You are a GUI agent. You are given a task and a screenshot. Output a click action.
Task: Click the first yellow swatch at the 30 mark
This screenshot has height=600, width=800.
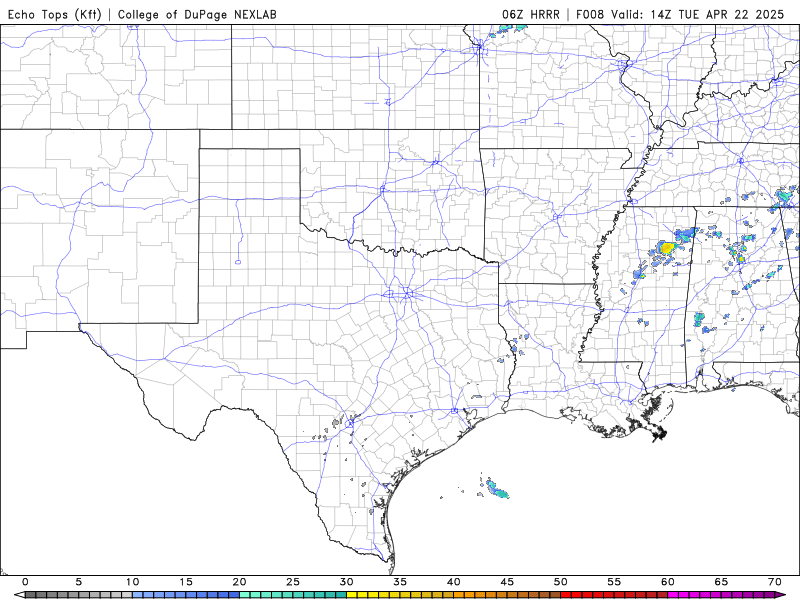pyautogui.click(x=352, y=595)
